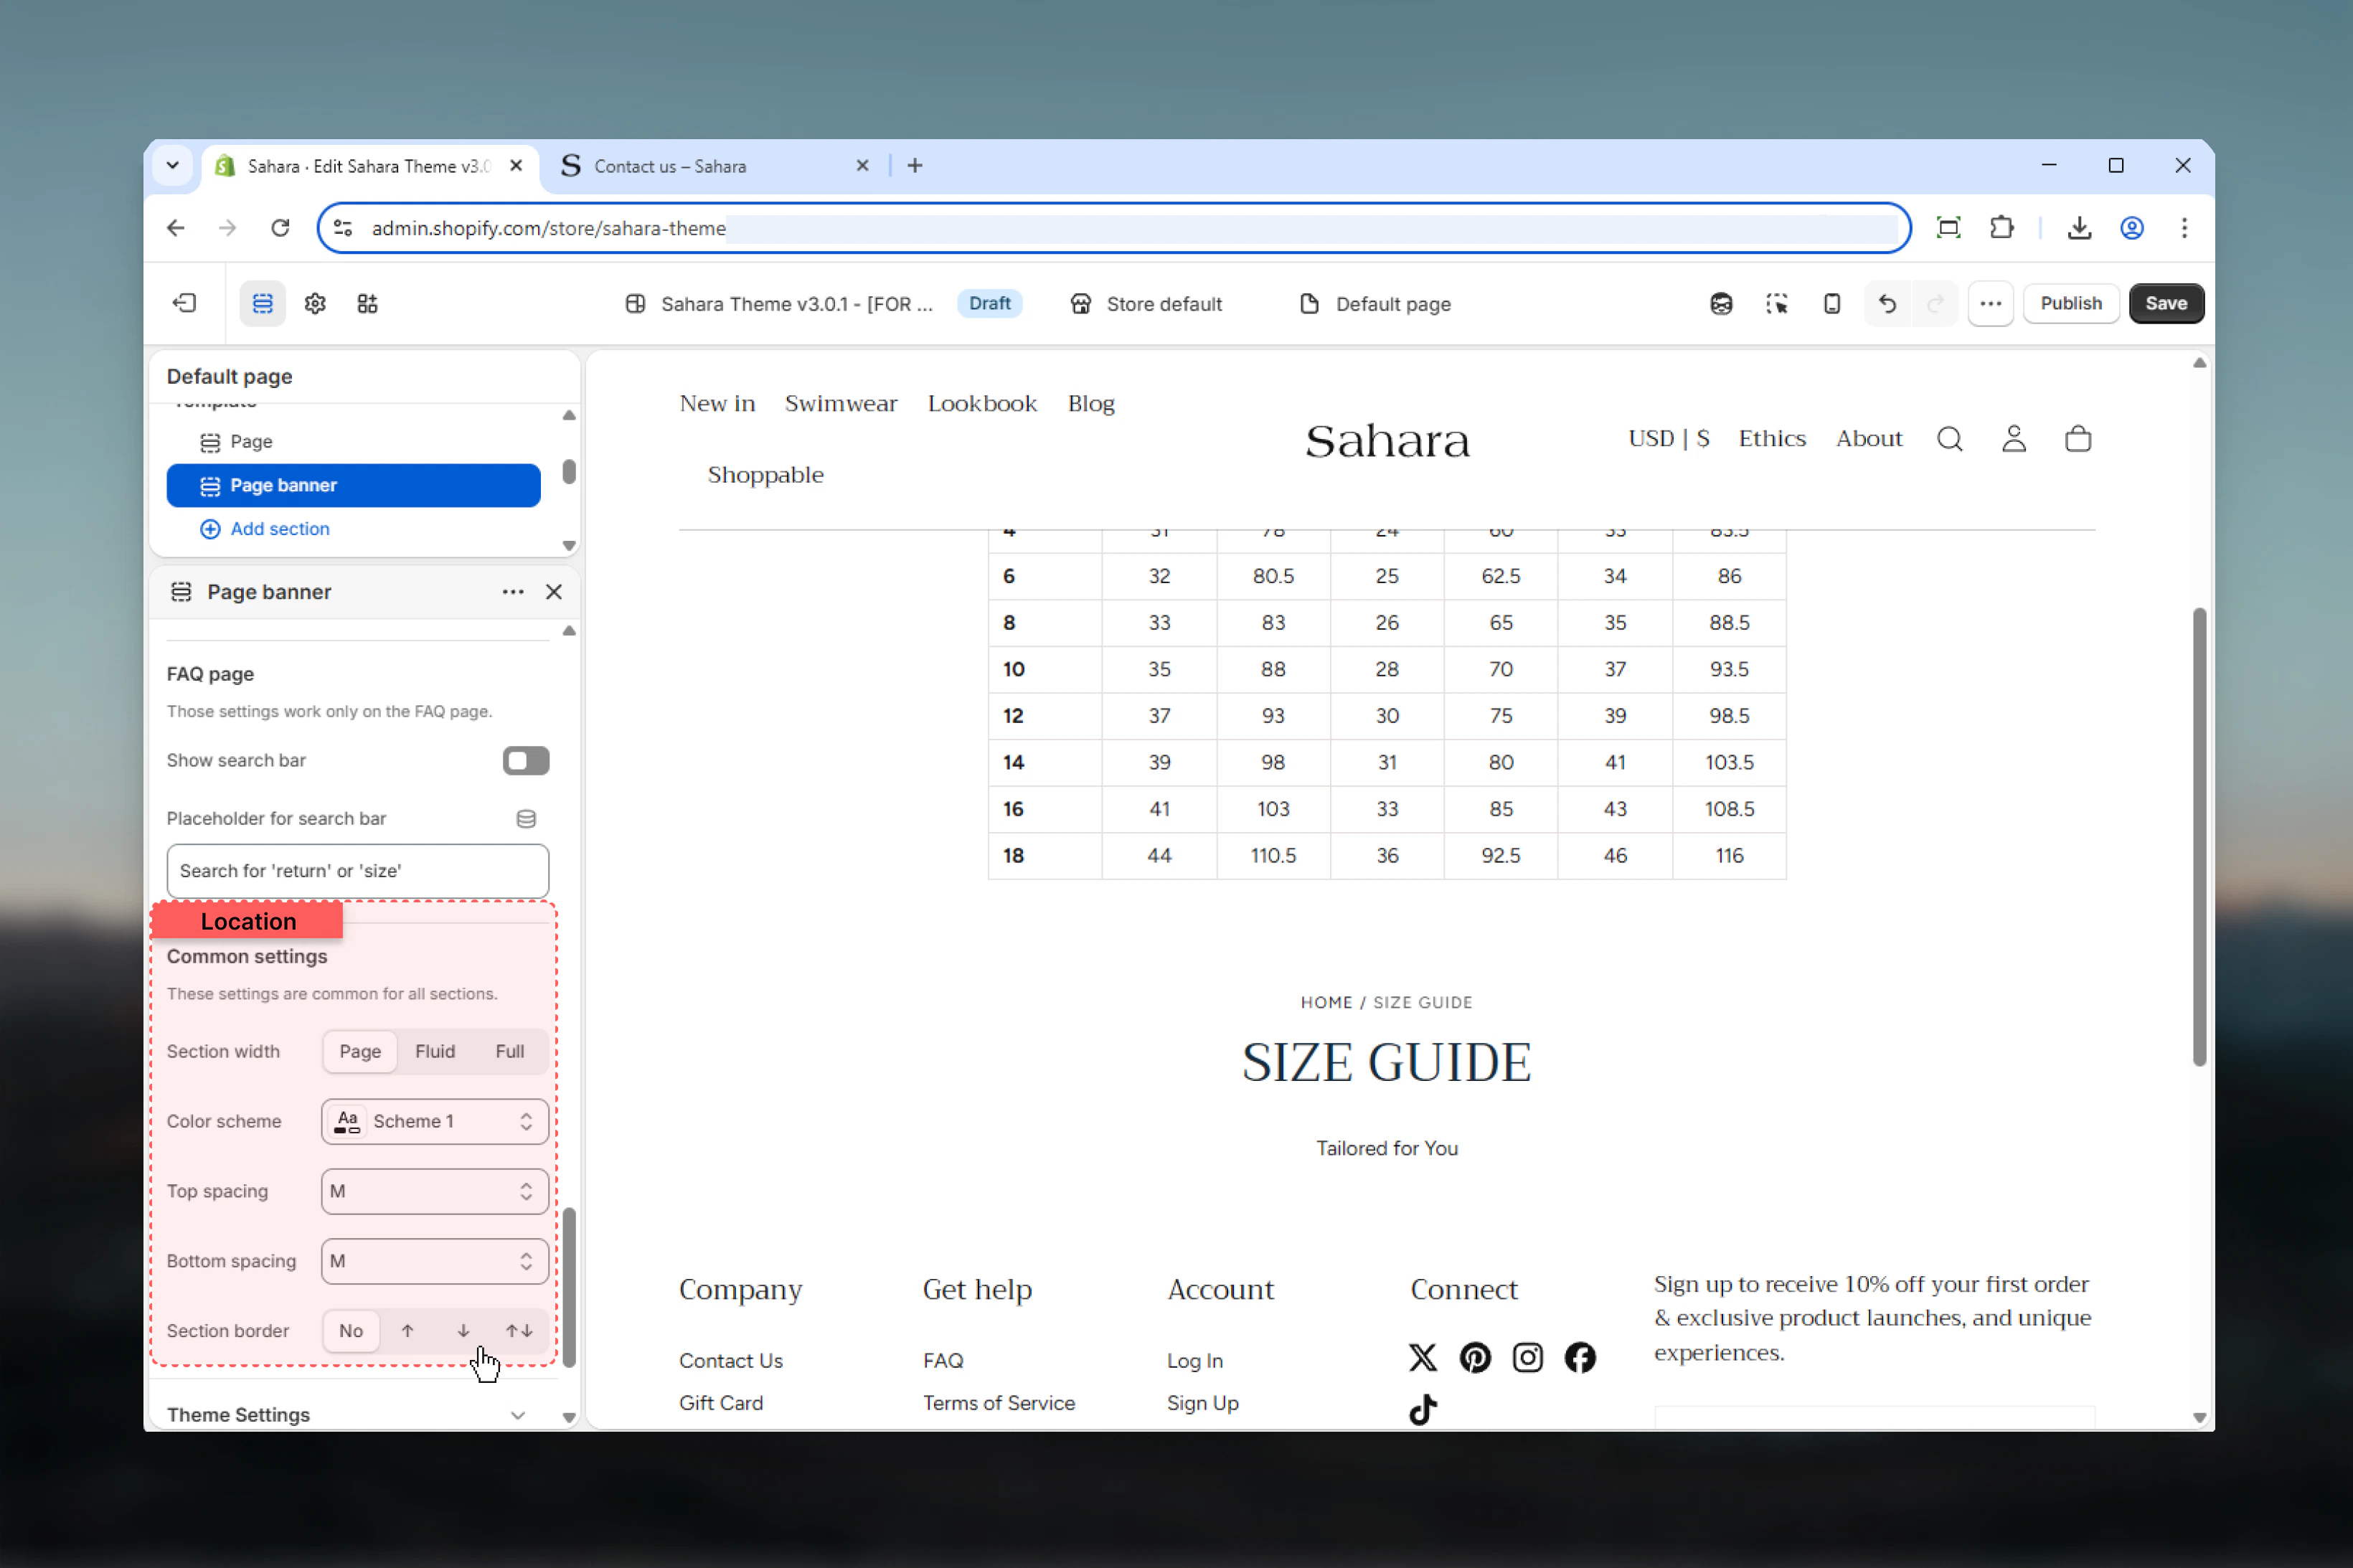Toggle the inspector selection icon
This screenshot has height=1568, width=2353.
(x=1776, y=303)
